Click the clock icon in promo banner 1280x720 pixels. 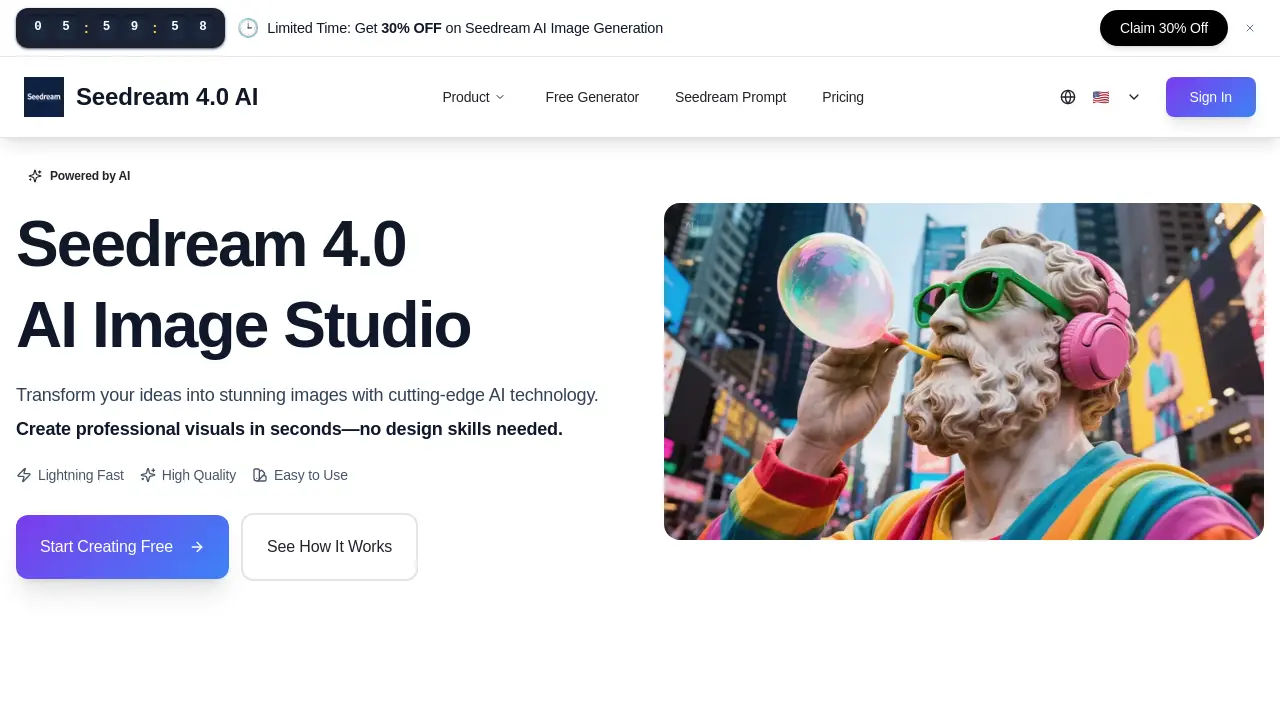click(248, 28)
